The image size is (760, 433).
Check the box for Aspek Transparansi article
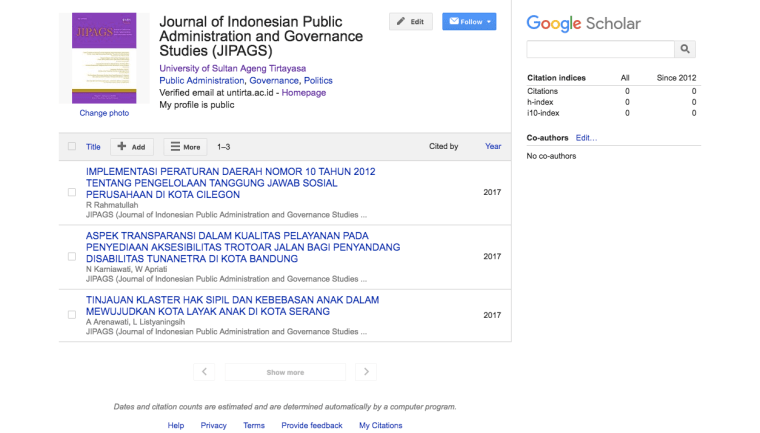(x=72, y=256)
